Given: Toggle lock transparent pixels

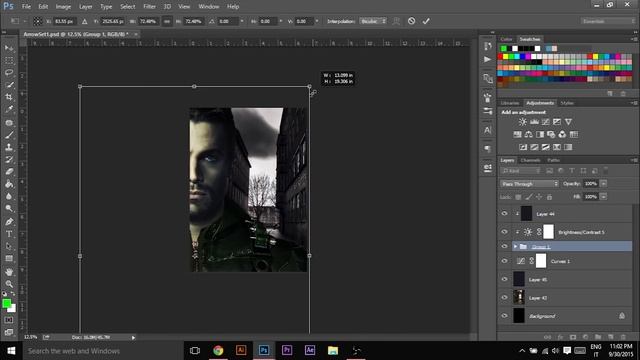Looking at the screenshot, I should (518, 197).
